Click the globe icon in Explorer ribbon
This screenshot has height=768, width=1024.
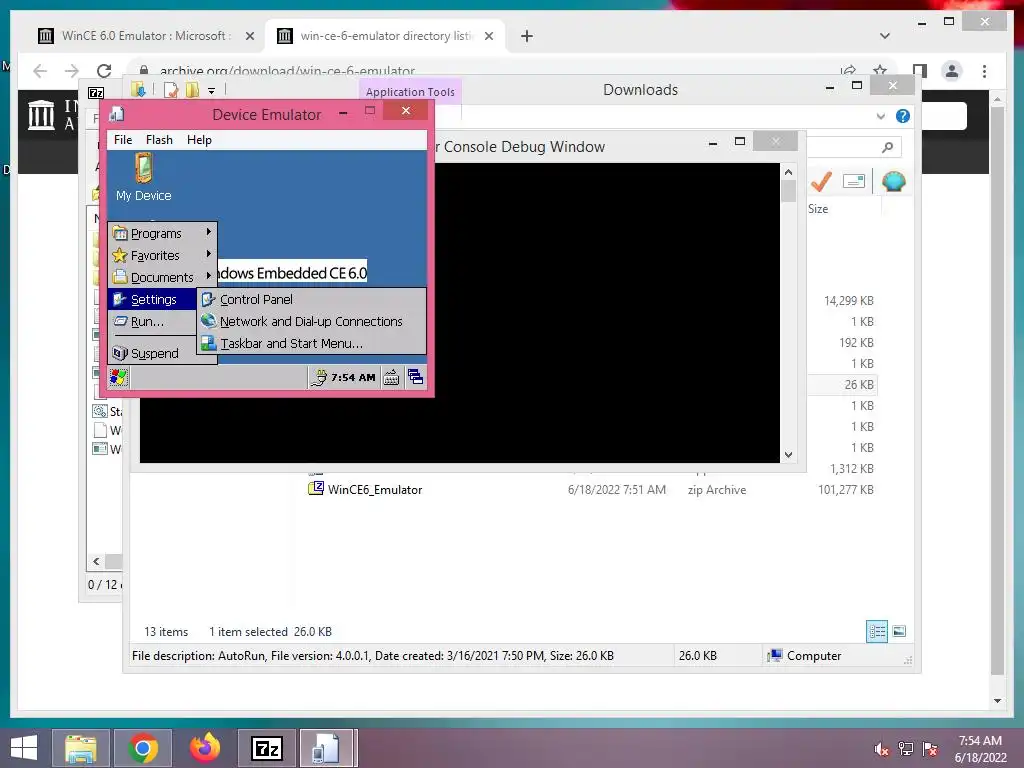pos(893,181)
